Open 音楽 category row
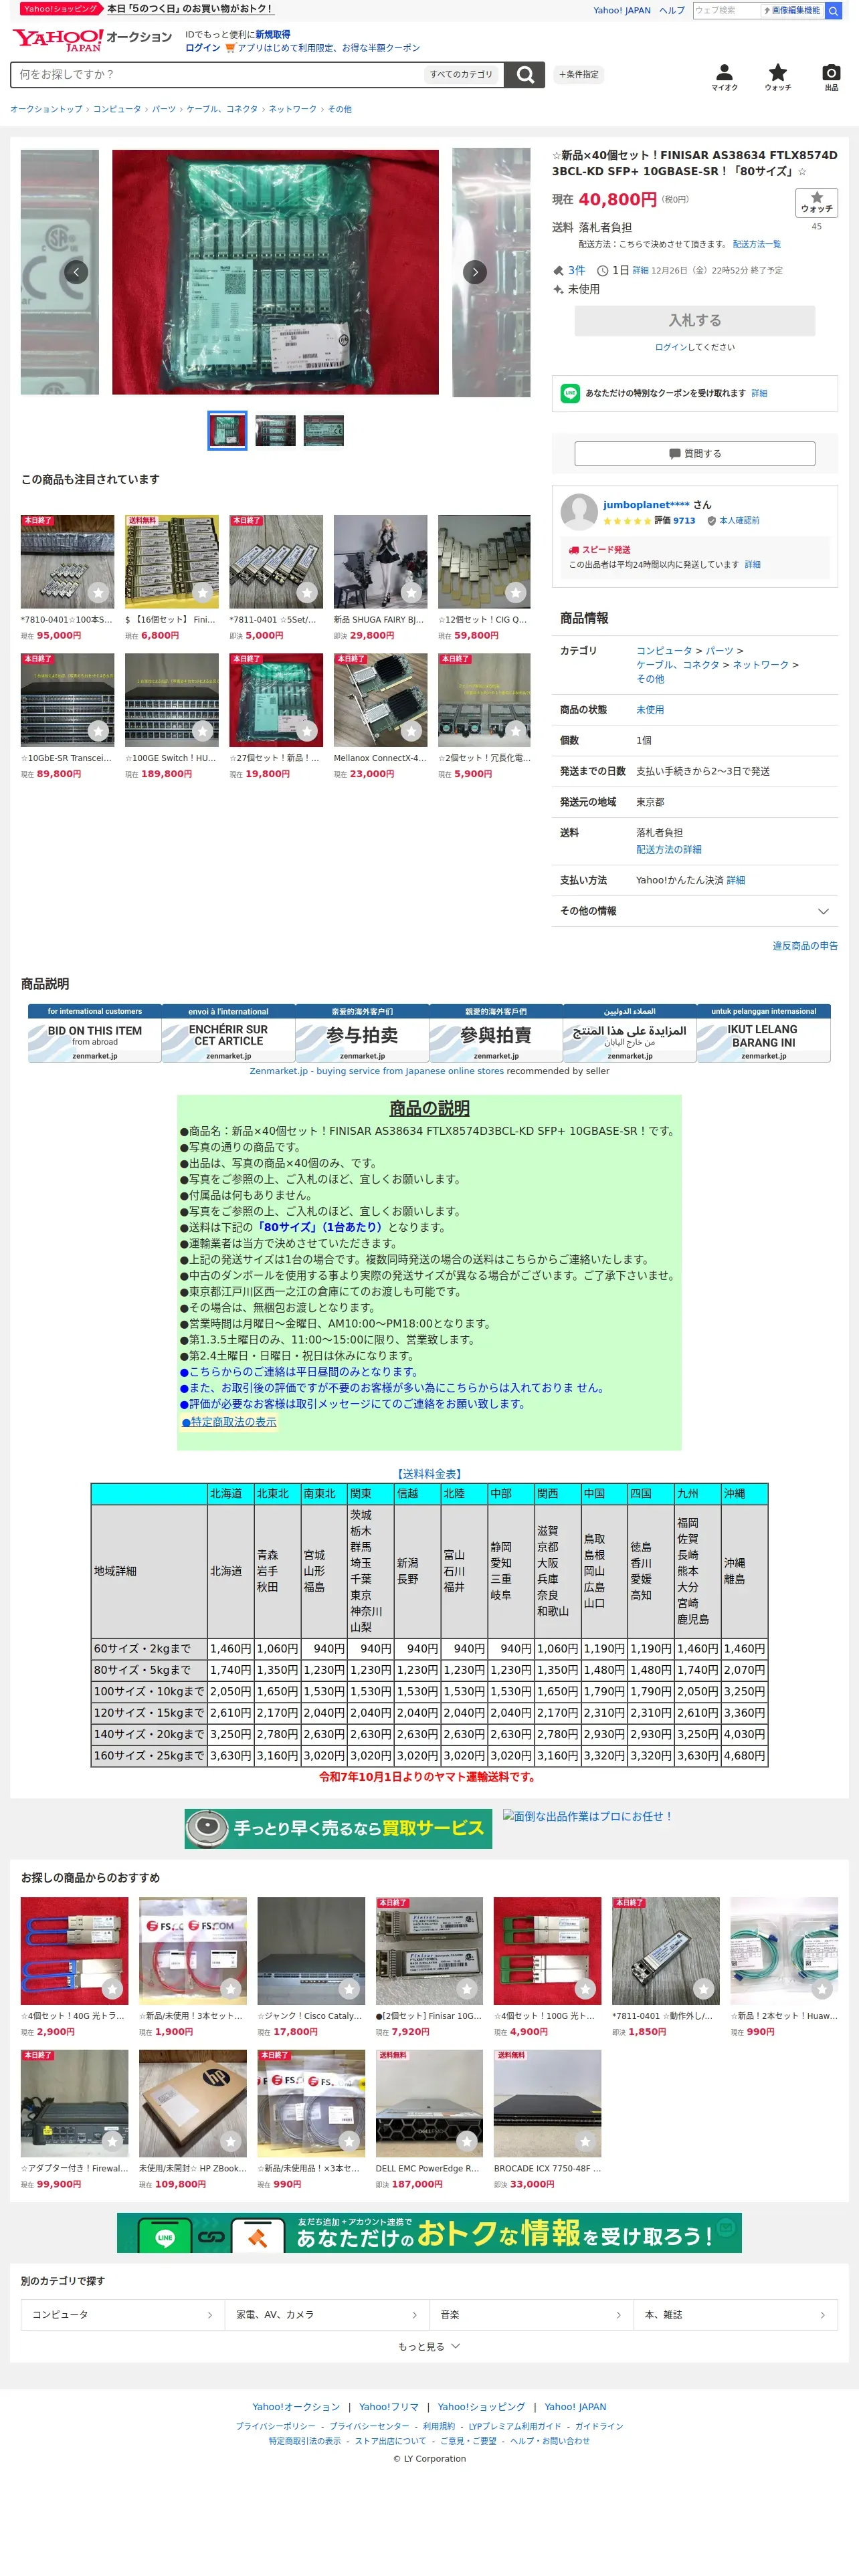Screen dimensions: 859x2576 coord(531,2314)
